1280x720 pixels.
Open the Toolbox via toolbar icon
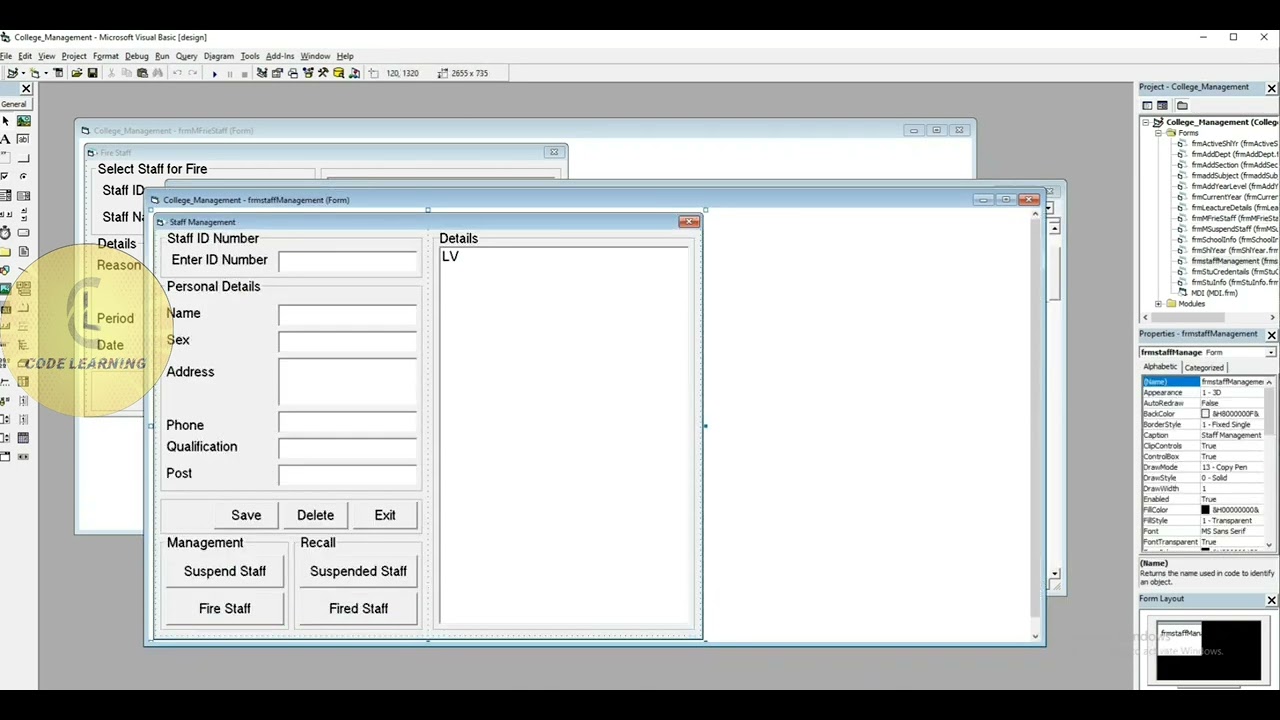coord(323,73)
